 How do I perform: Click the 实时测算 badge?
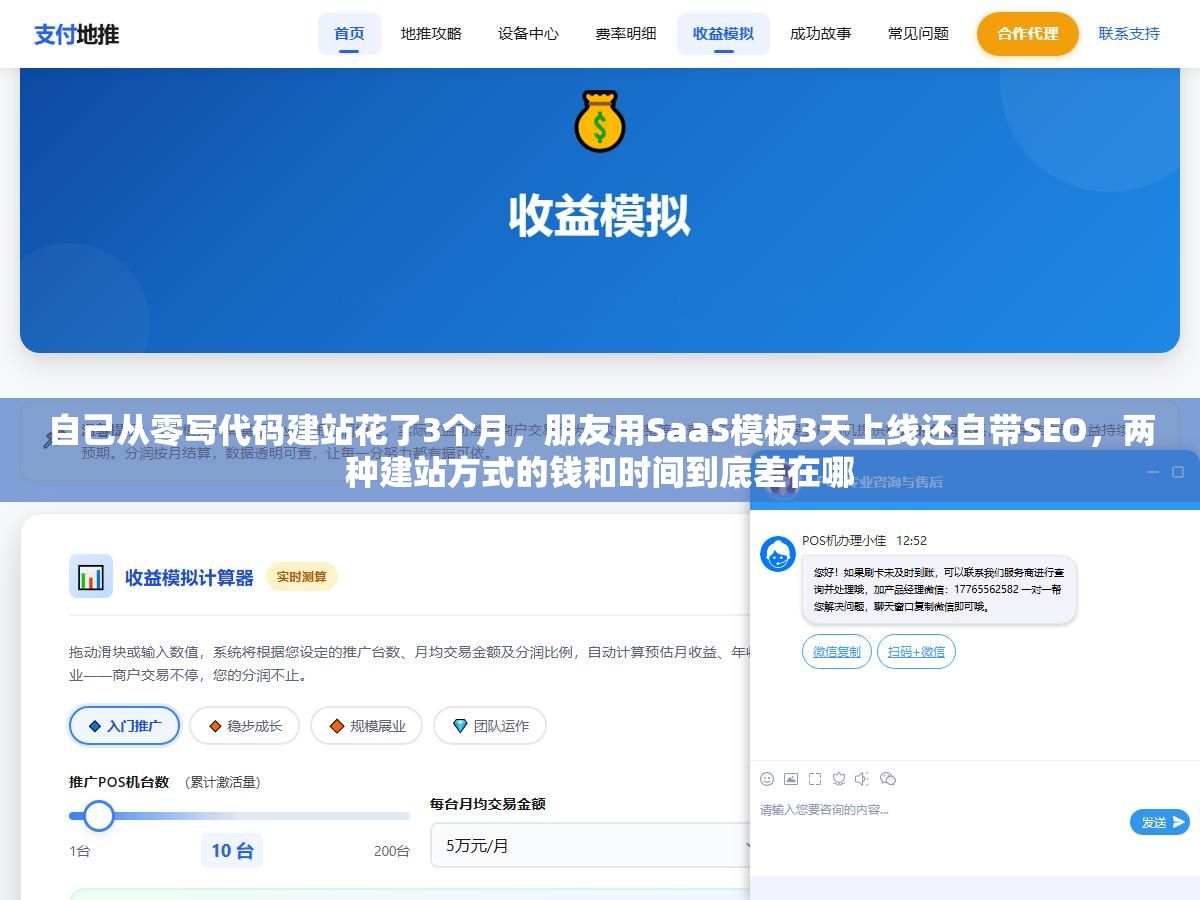tap(301, 577)
